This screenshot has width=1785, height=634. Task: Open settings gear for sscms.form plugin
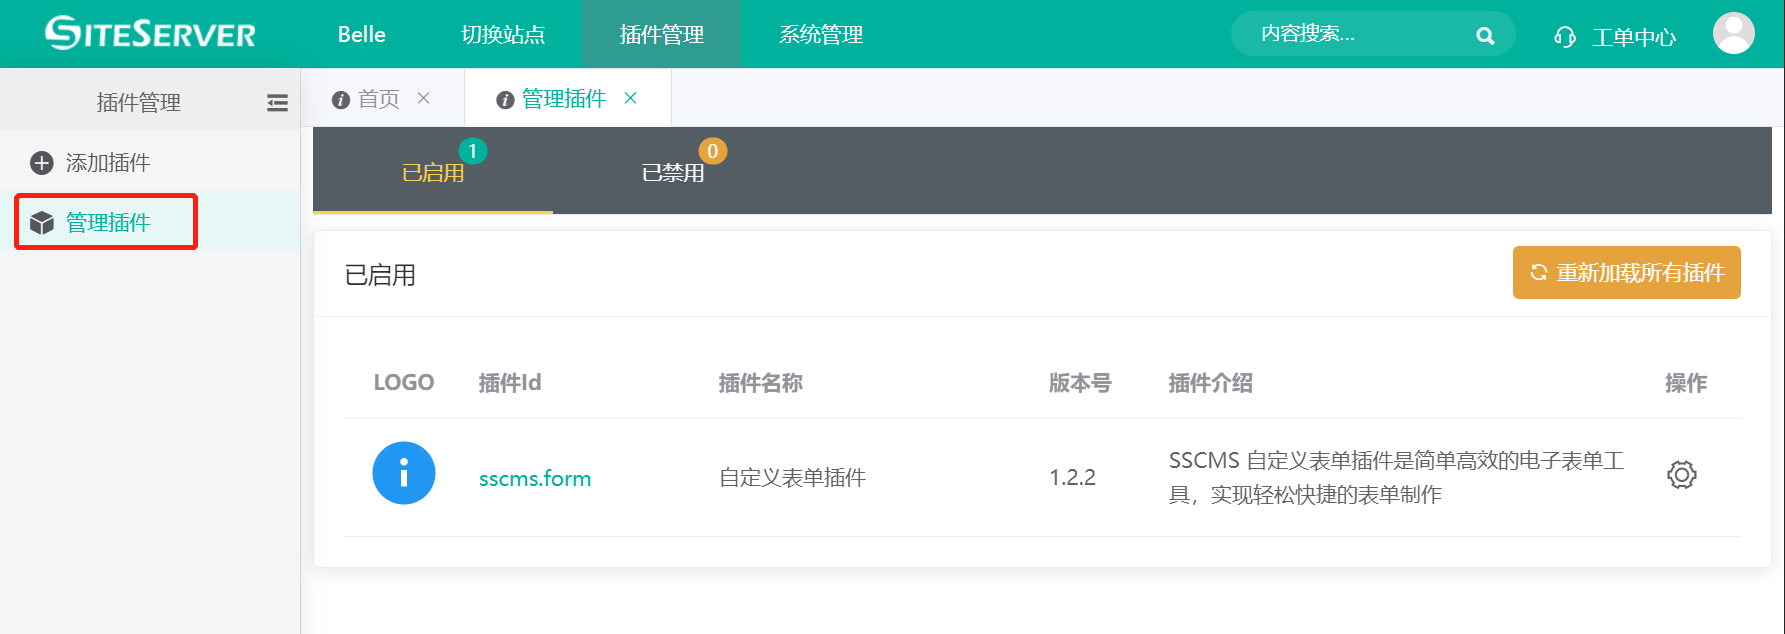coord(1681,475)
